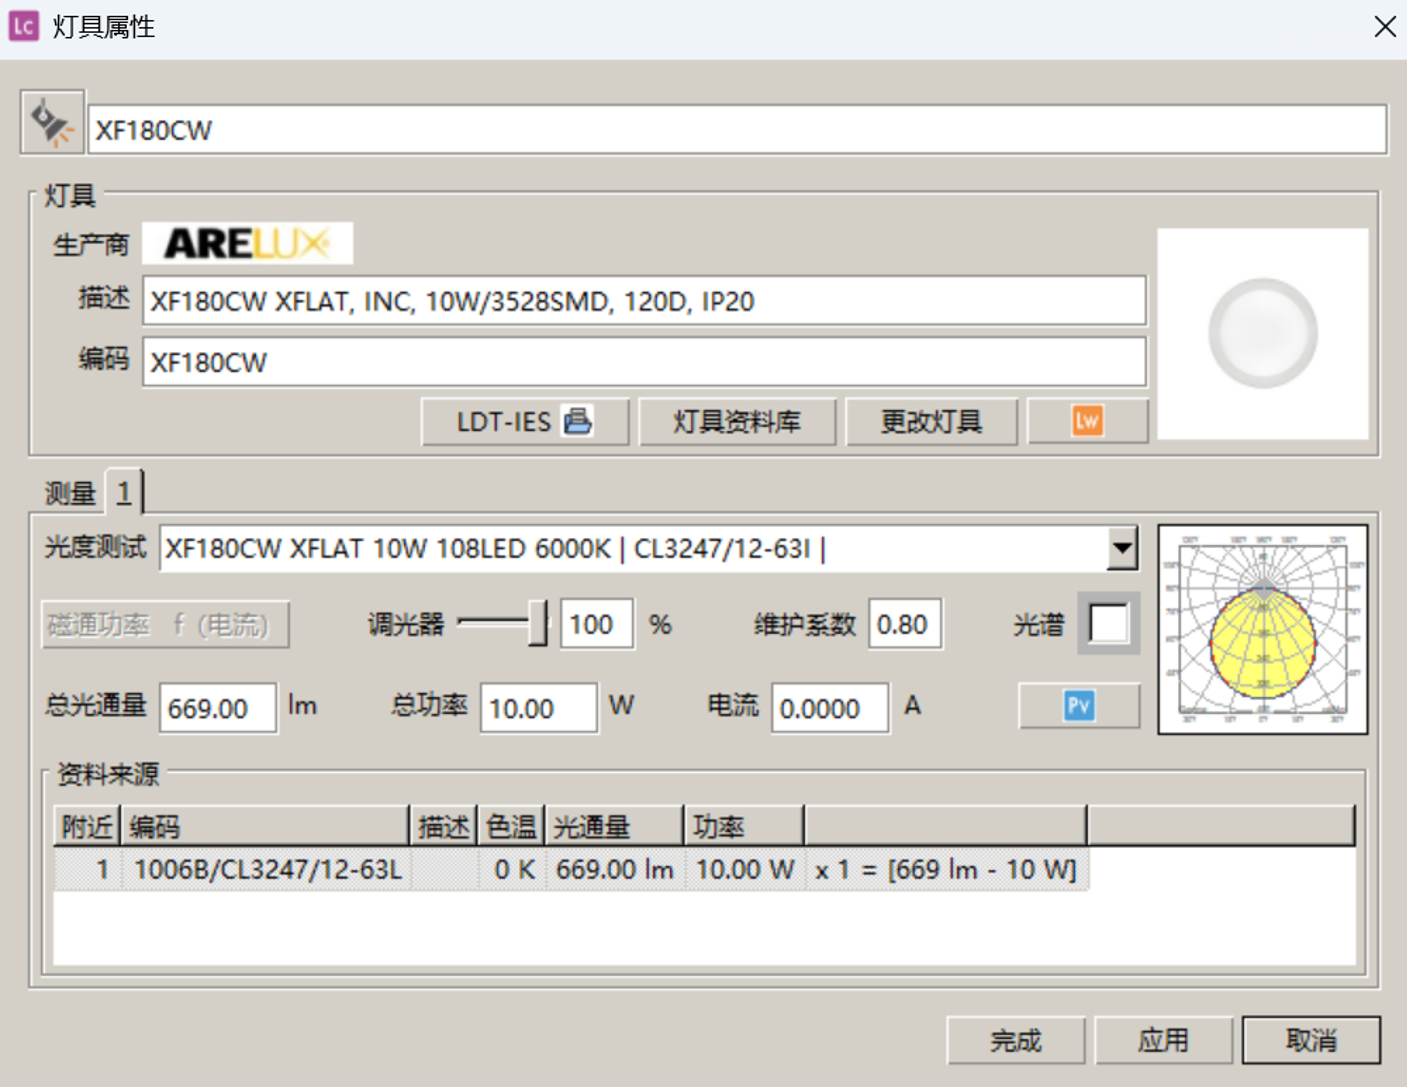Click the 完成 finish button
The width and height of the screenshot is (1407, 1087).
1015,1040
